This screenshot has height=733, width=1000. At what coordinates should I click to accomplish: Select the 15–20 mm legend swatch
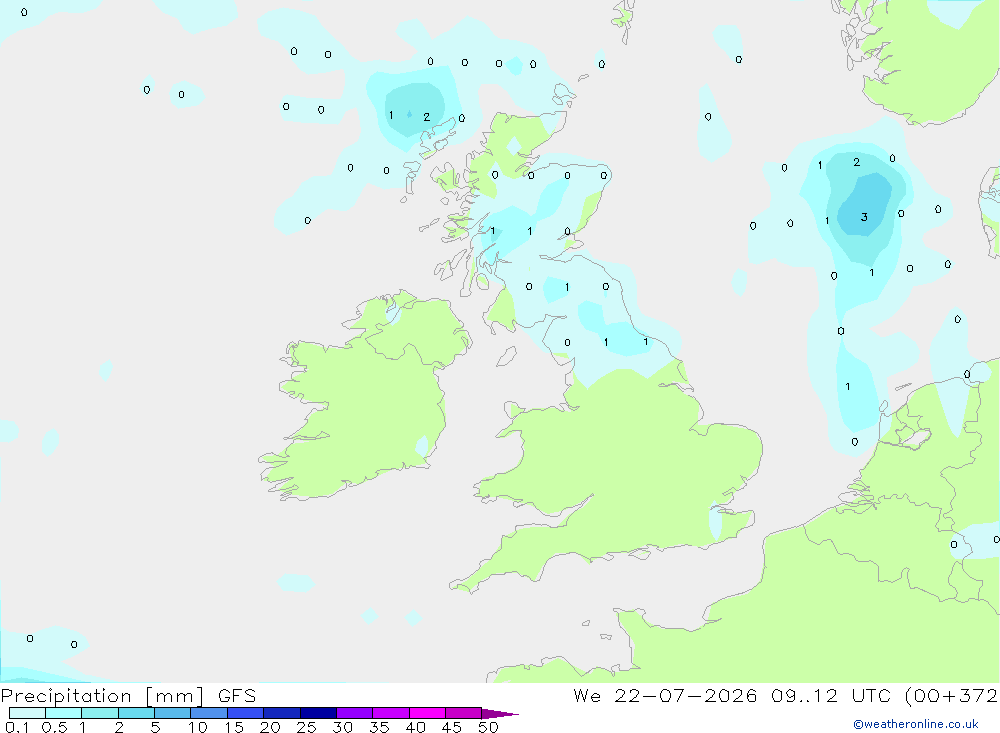tap(246, 713)
